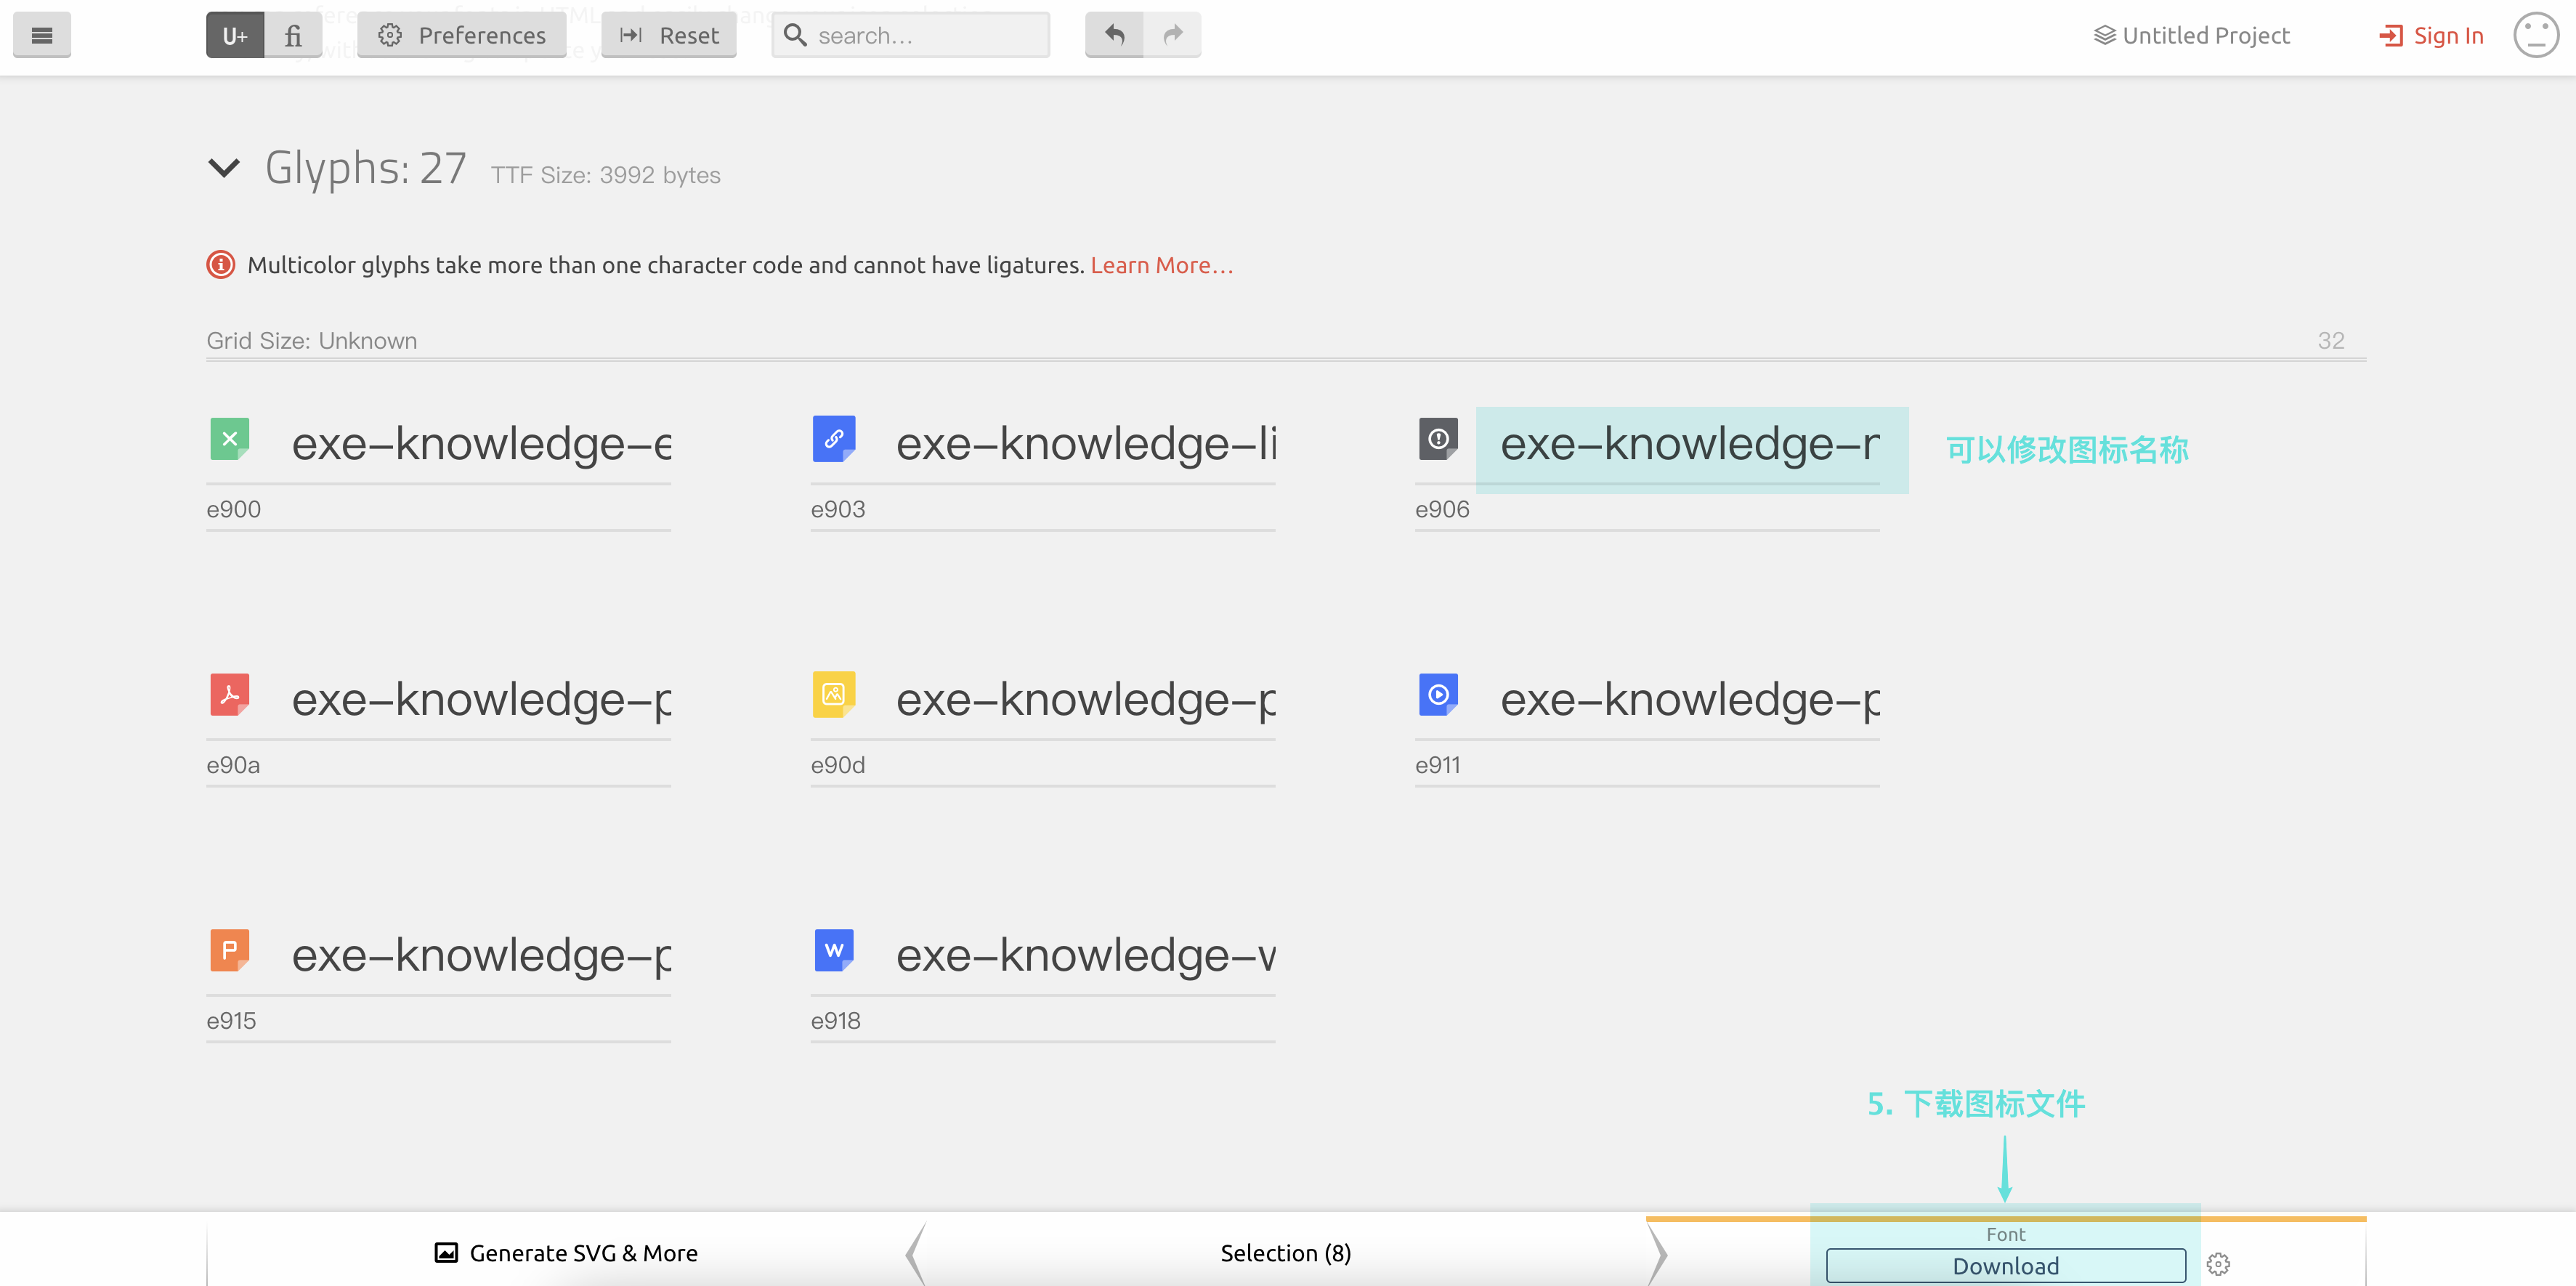Click the red PDF glyph at e90a
The height and width of the screenshot is (1286, 2576).
(x=229, y=694)
